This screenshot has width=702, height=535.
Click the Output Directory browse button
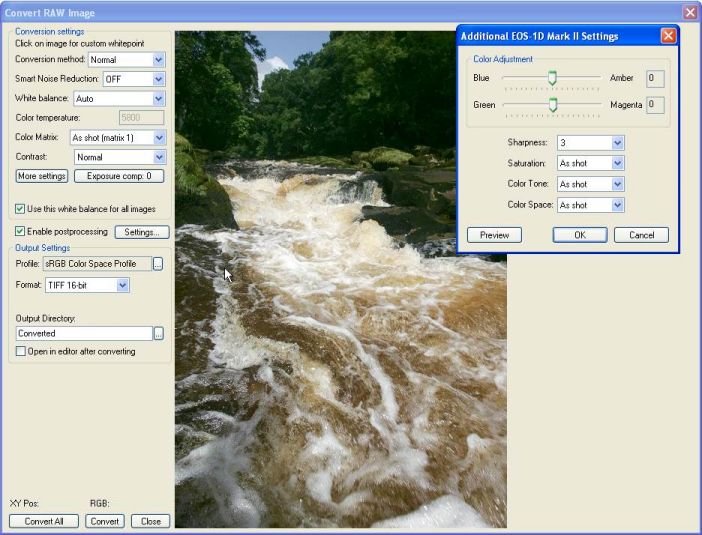coord(158,333)
